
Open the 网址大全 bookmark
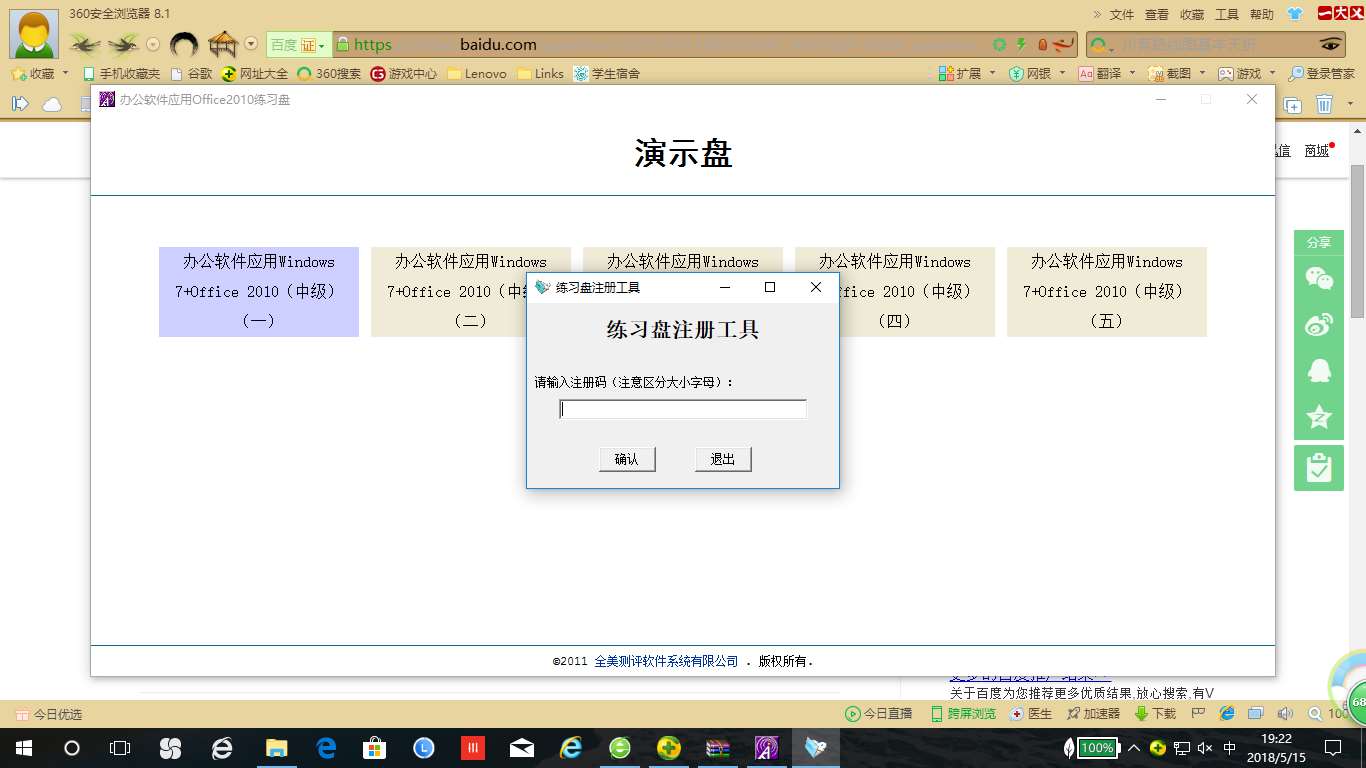(x=255, y=73)
